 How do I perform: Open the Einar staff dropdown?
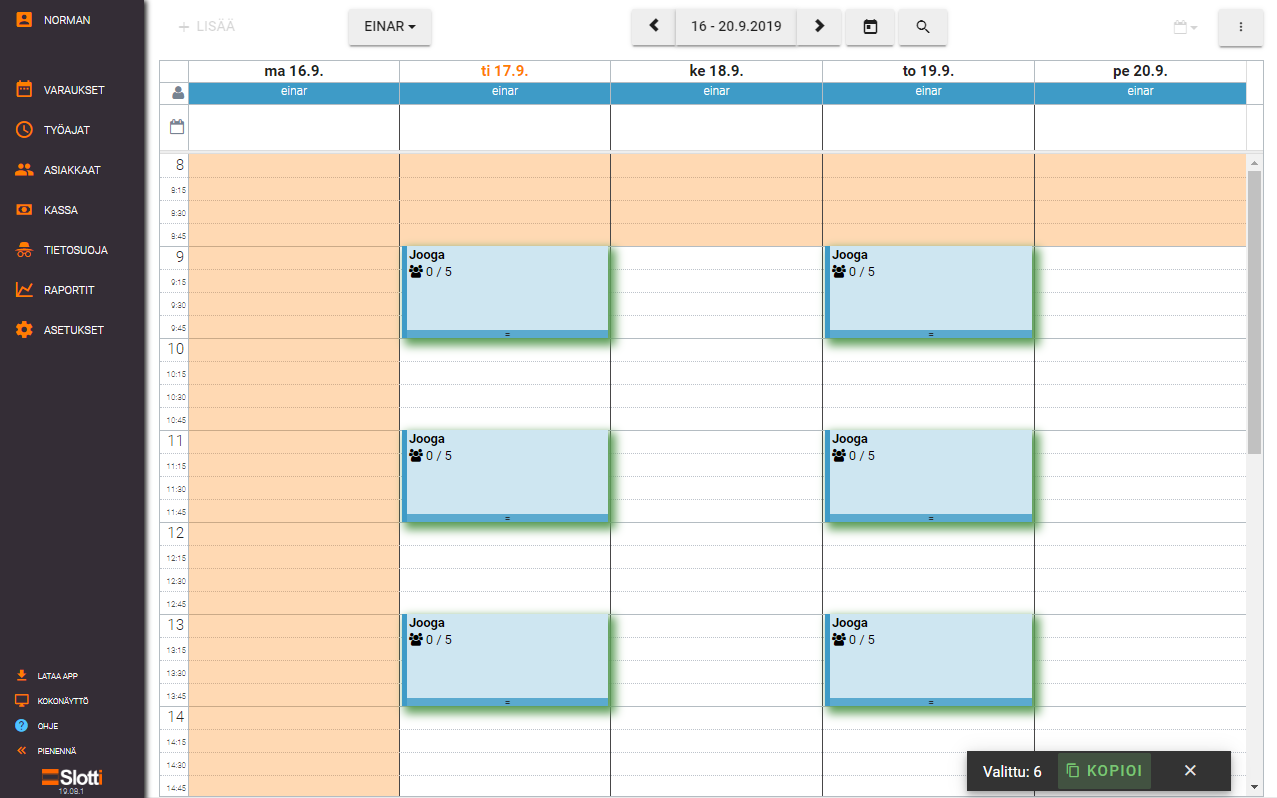coord(390,27)
